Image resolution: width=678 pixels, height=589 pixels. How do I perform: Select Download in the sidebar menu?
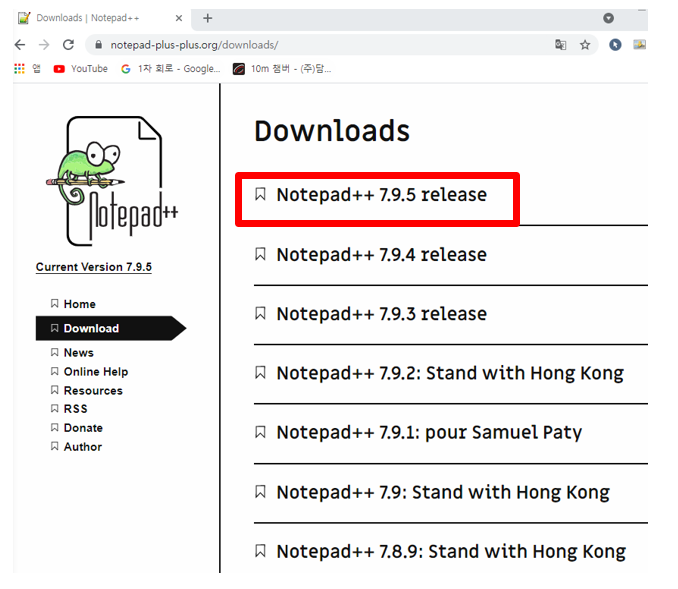click(x=111, y=328)
